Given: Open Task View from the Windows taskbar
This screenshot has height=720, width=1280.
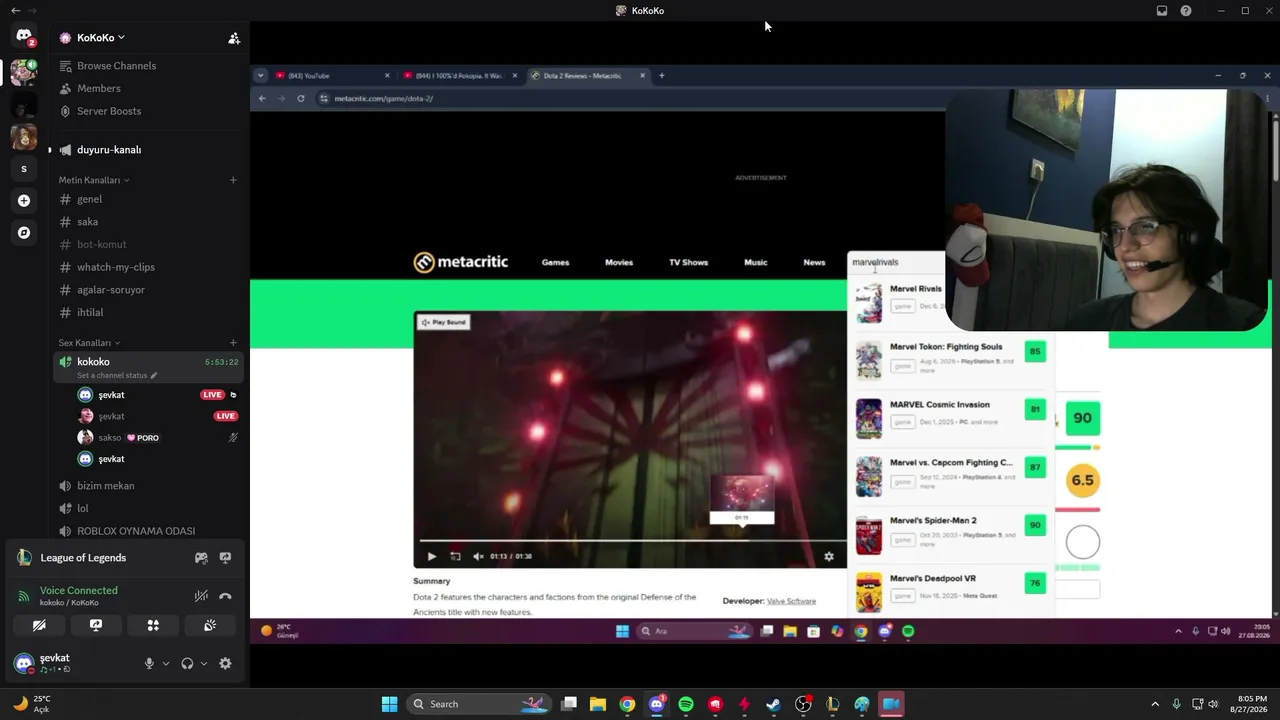Looking at the screenshot, I should pos(569,704).
